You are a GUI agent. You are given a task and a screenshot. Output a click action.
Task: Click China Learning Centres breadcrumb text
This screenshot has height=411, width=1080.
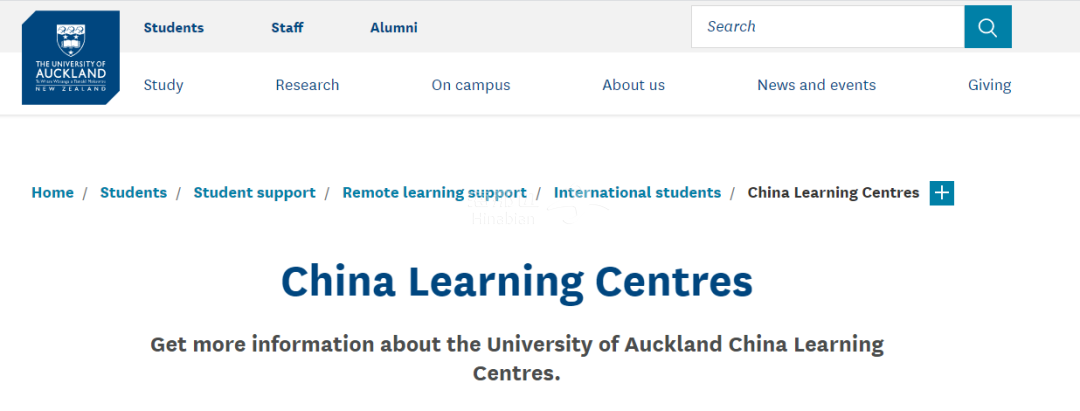tap(833, 193)
